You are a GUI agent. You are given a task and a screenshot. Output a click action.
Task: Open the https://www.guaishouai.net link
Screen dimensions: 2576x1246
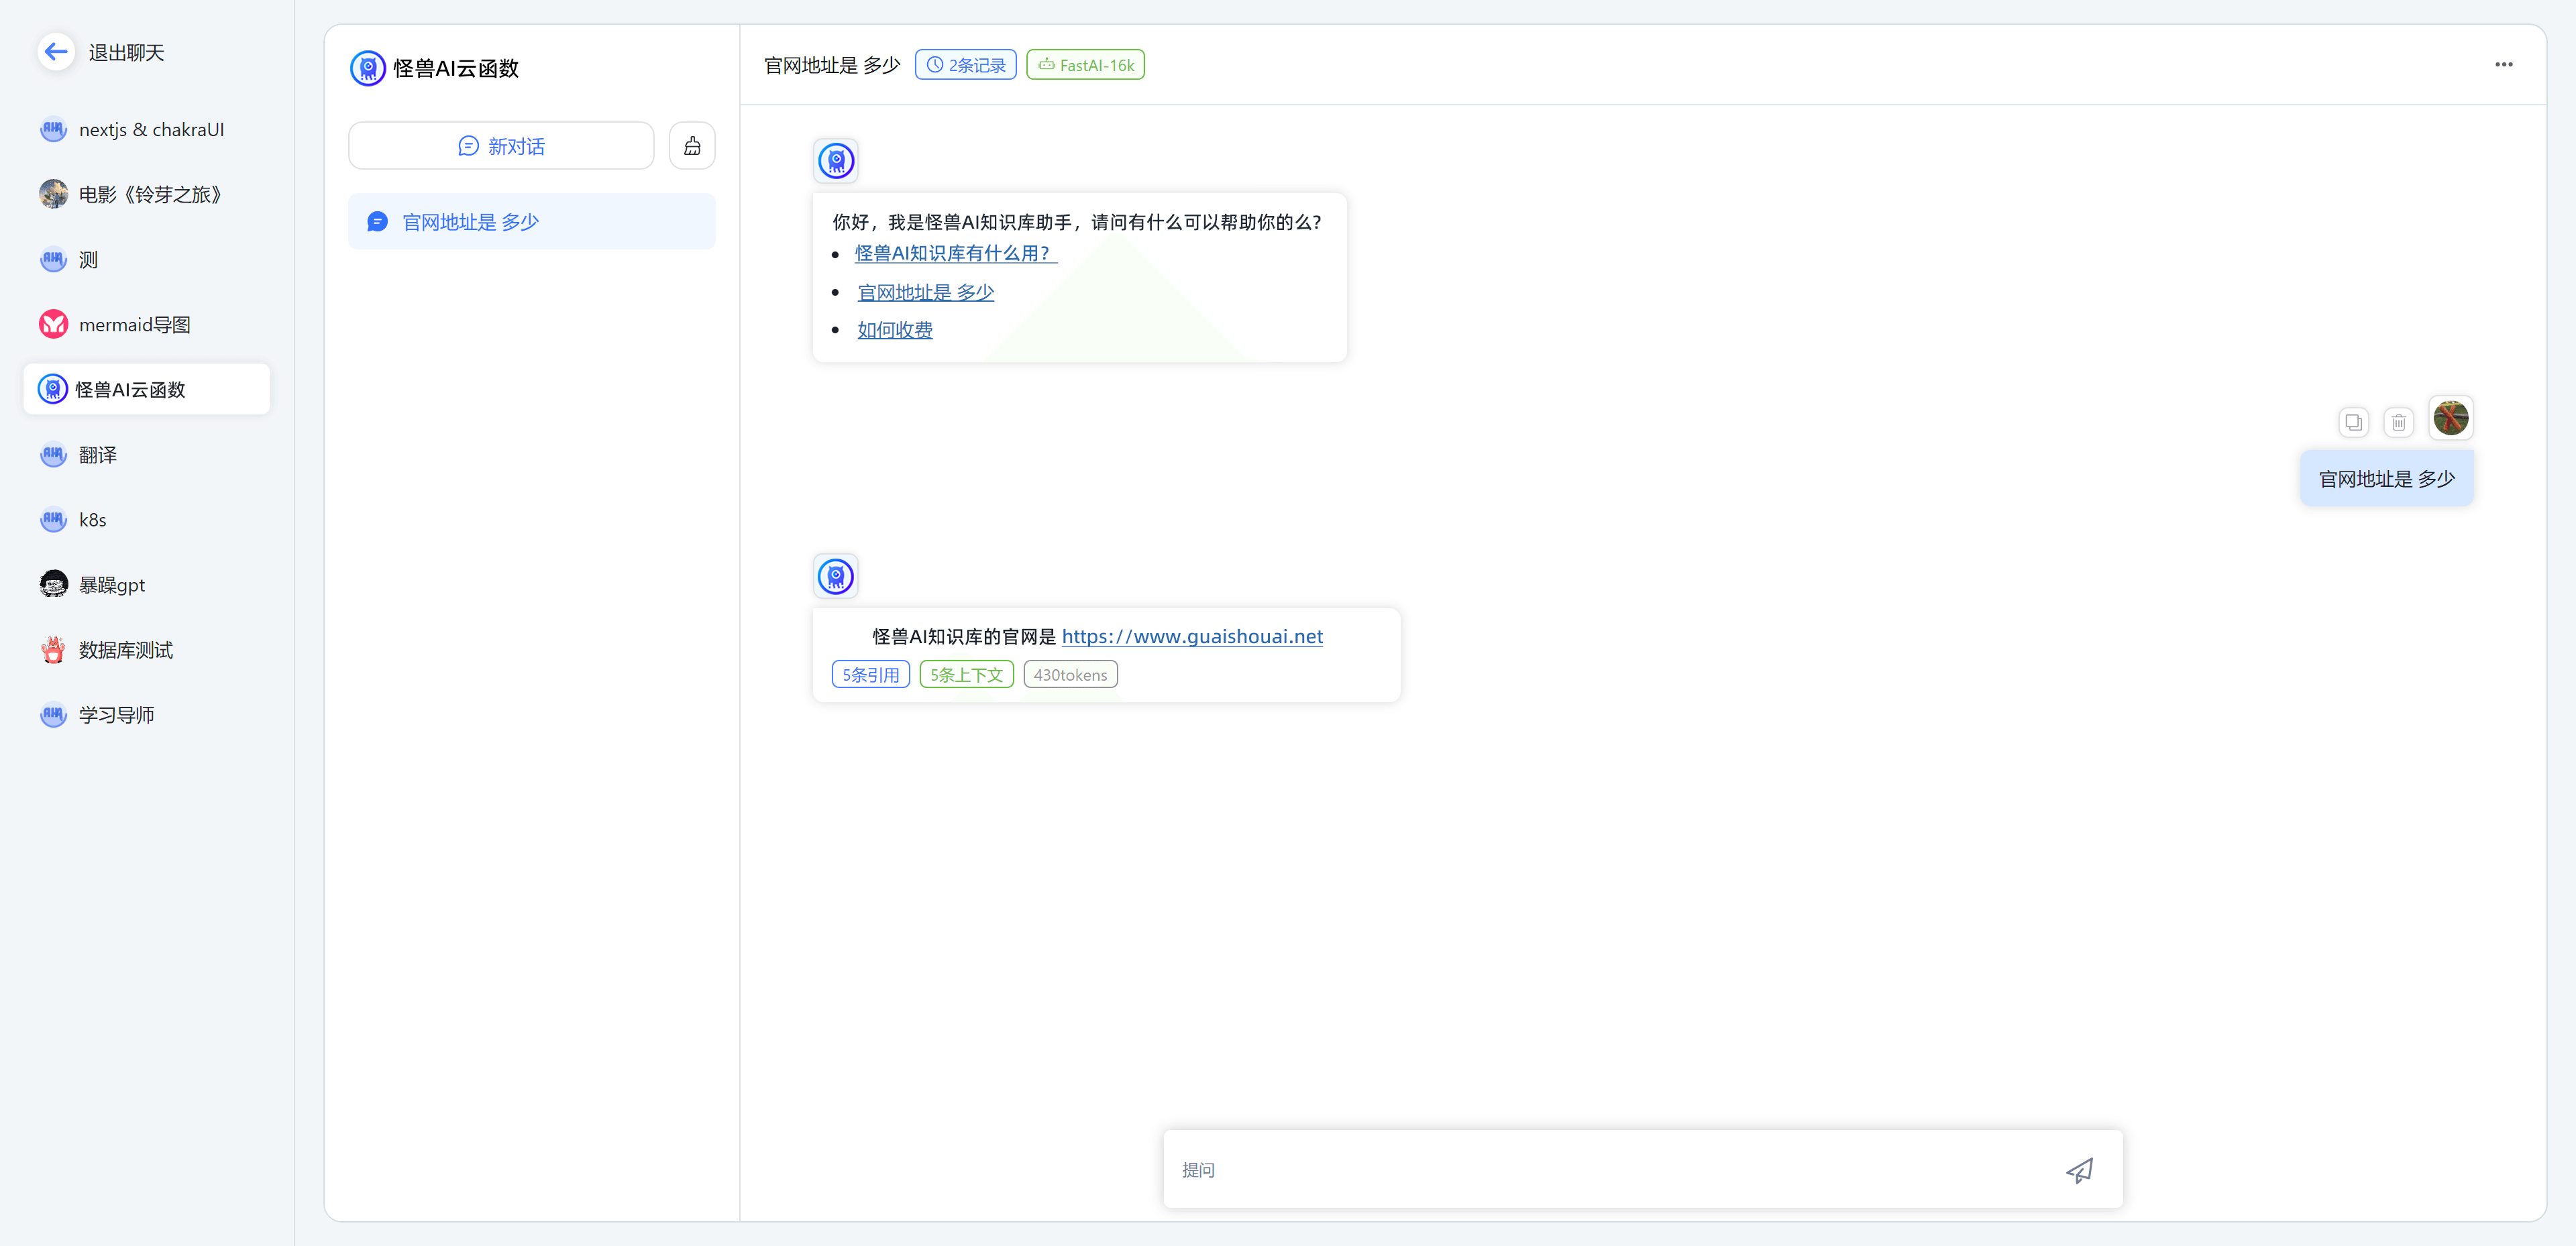[x=1192, y=636]
